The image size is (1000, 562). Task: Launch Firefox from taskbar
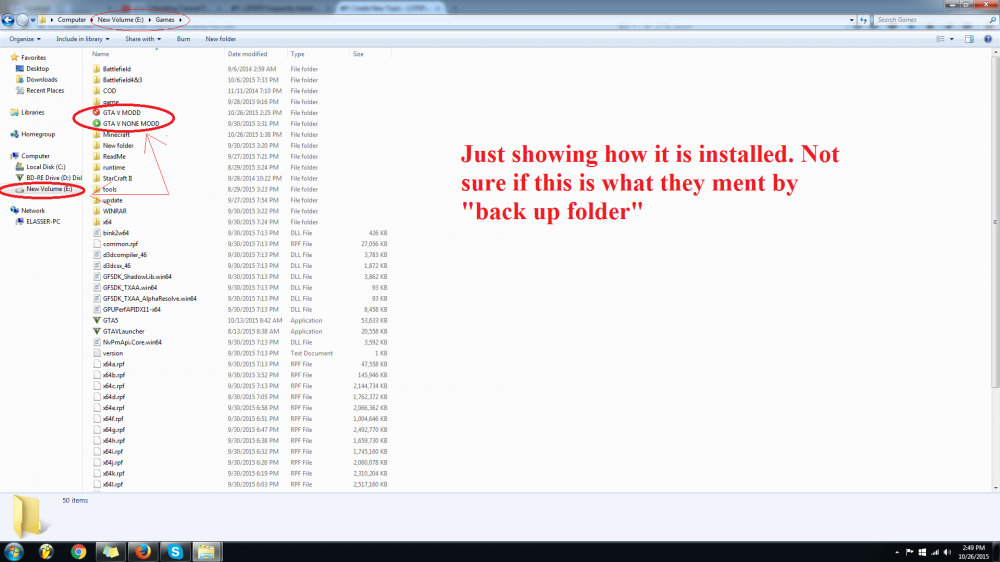[143, 551]
